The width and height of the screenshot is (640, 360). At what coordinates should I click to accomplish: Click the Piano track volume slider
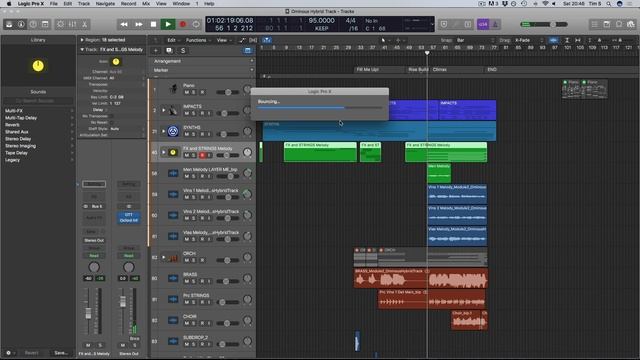pos(228,92)
